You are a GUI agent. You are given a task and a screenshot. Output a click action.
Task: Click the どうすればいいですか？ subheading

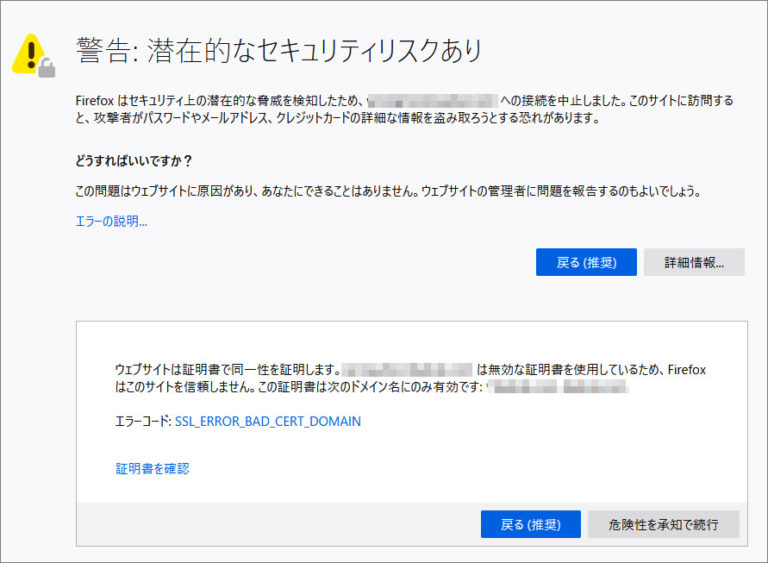tap(134, 160)
